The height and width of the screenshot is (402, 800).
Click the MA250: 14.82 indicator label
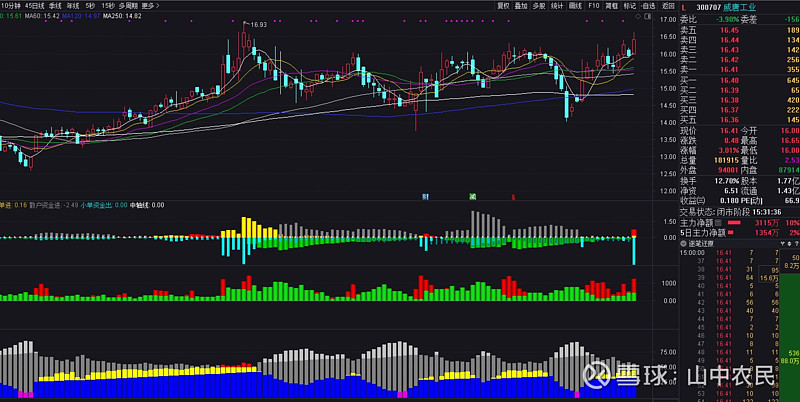pos(122,16)
